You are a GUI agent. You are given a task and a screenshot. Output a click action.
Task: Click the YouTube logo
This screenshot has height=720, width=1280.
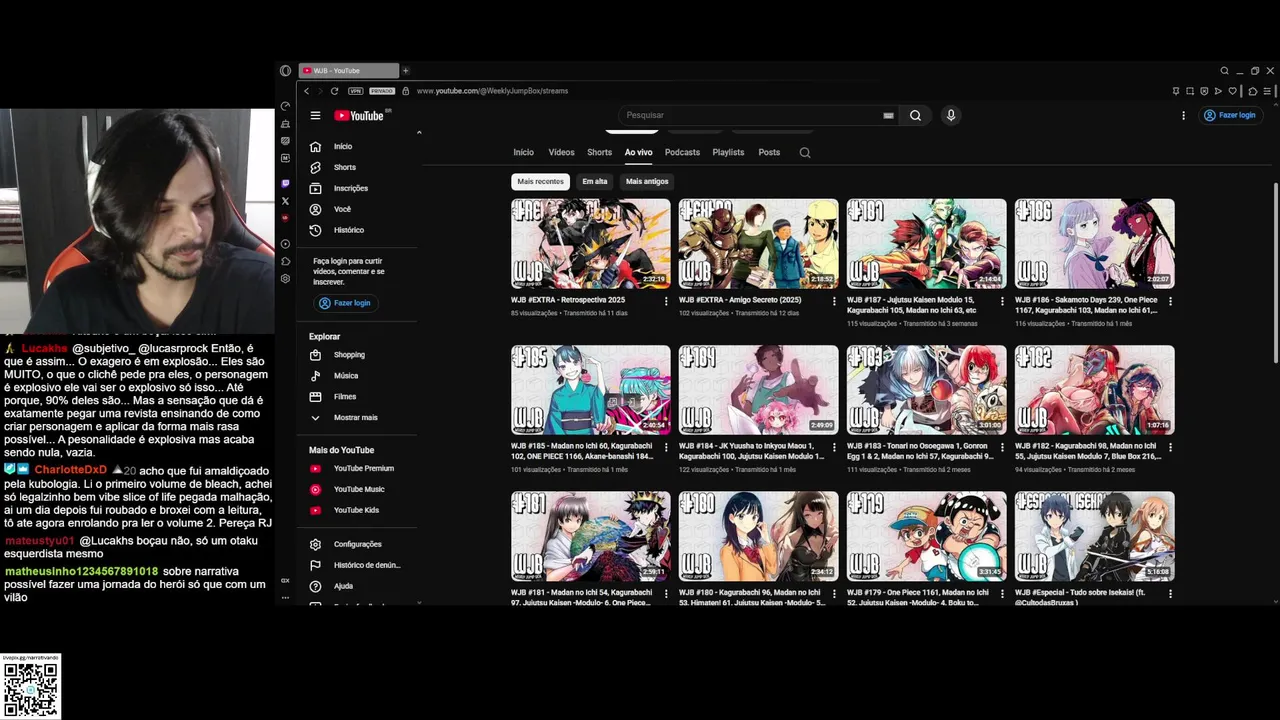pos(359,115)
